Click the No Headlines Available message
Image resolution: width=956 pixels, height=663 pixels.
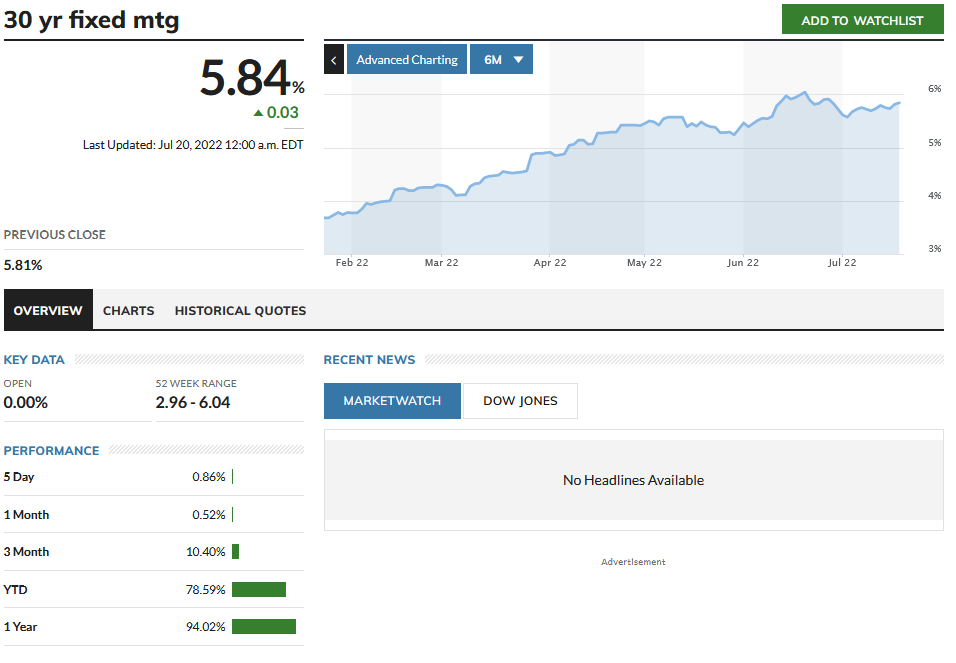click(633, 480)
